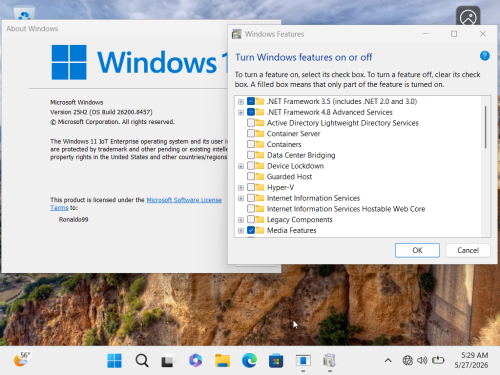Open the weather widget showing 56°
The image size is (500, 375).
(22, 359)
